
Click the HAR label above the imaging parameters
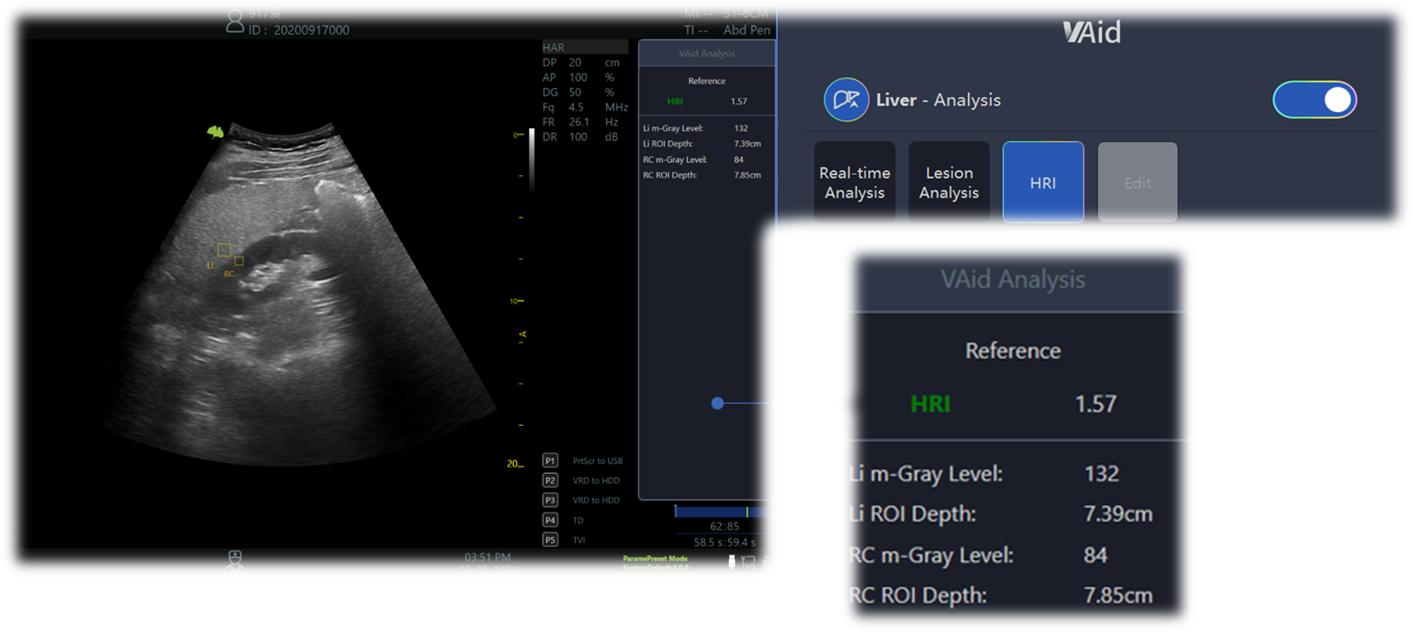(x=585, y=47)
